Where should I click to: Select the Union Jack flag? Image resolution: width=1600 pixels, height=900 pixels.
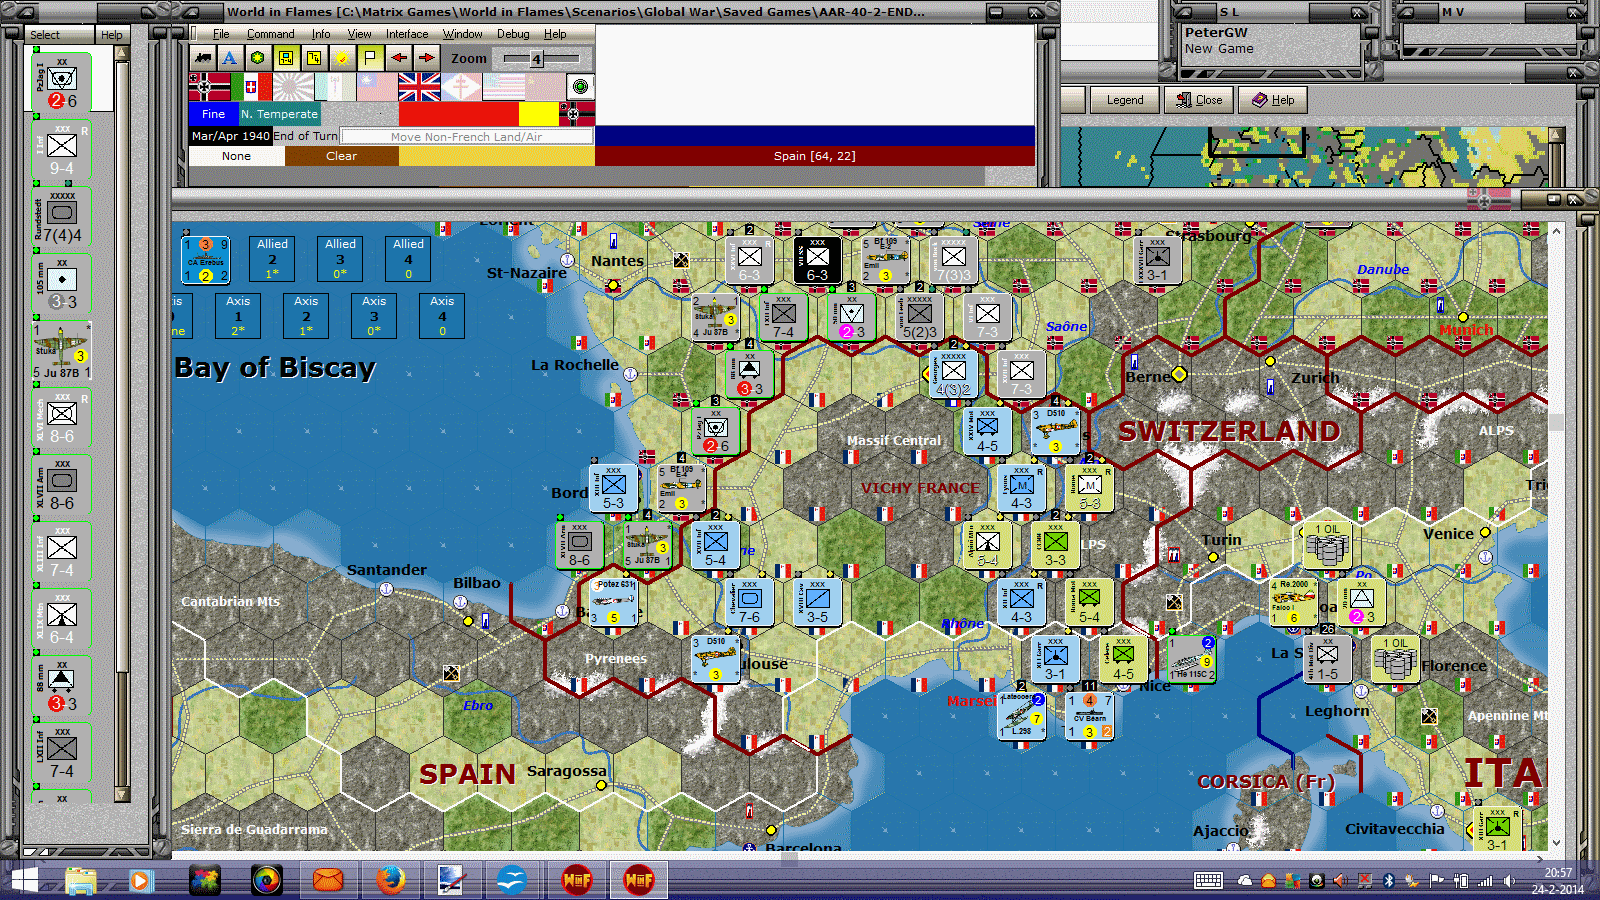[419, 87]
